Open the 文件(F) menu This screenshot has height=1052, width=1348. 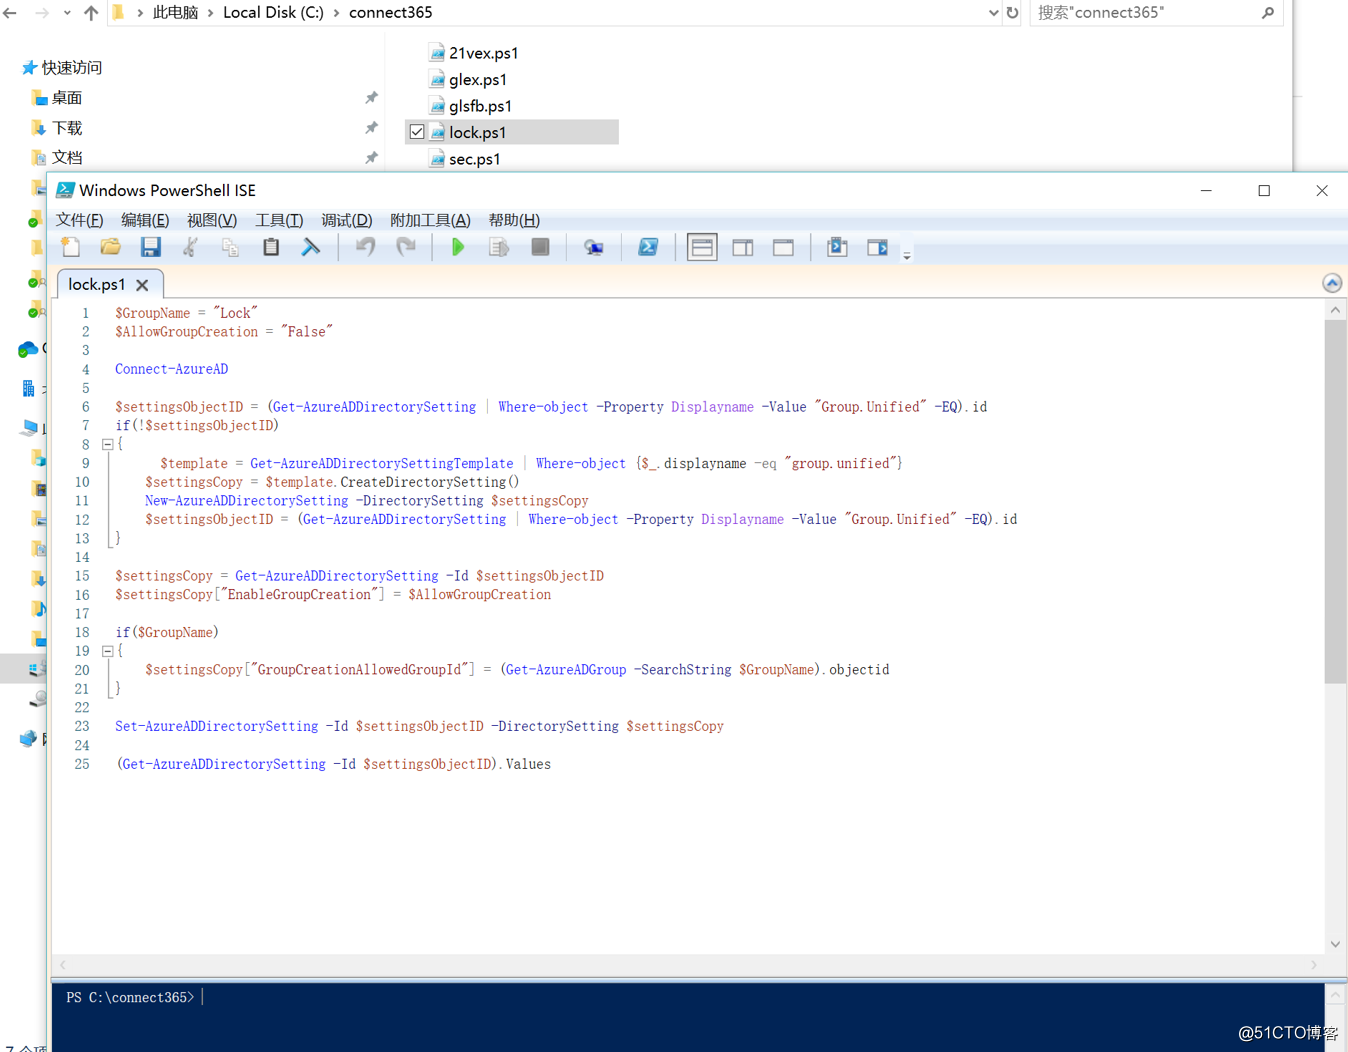[79, 220]
